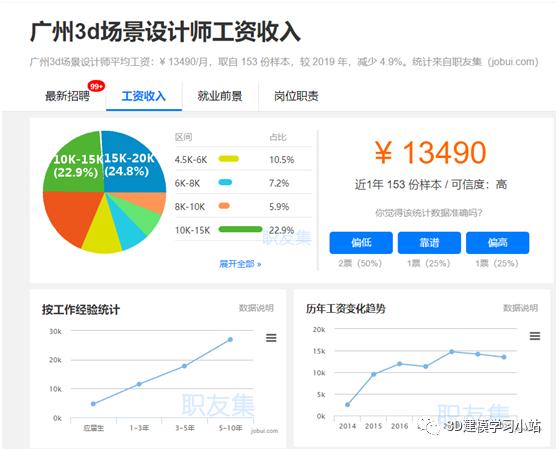Select the 工资收入 tab
Screen dimensions: 558x451
144,96
